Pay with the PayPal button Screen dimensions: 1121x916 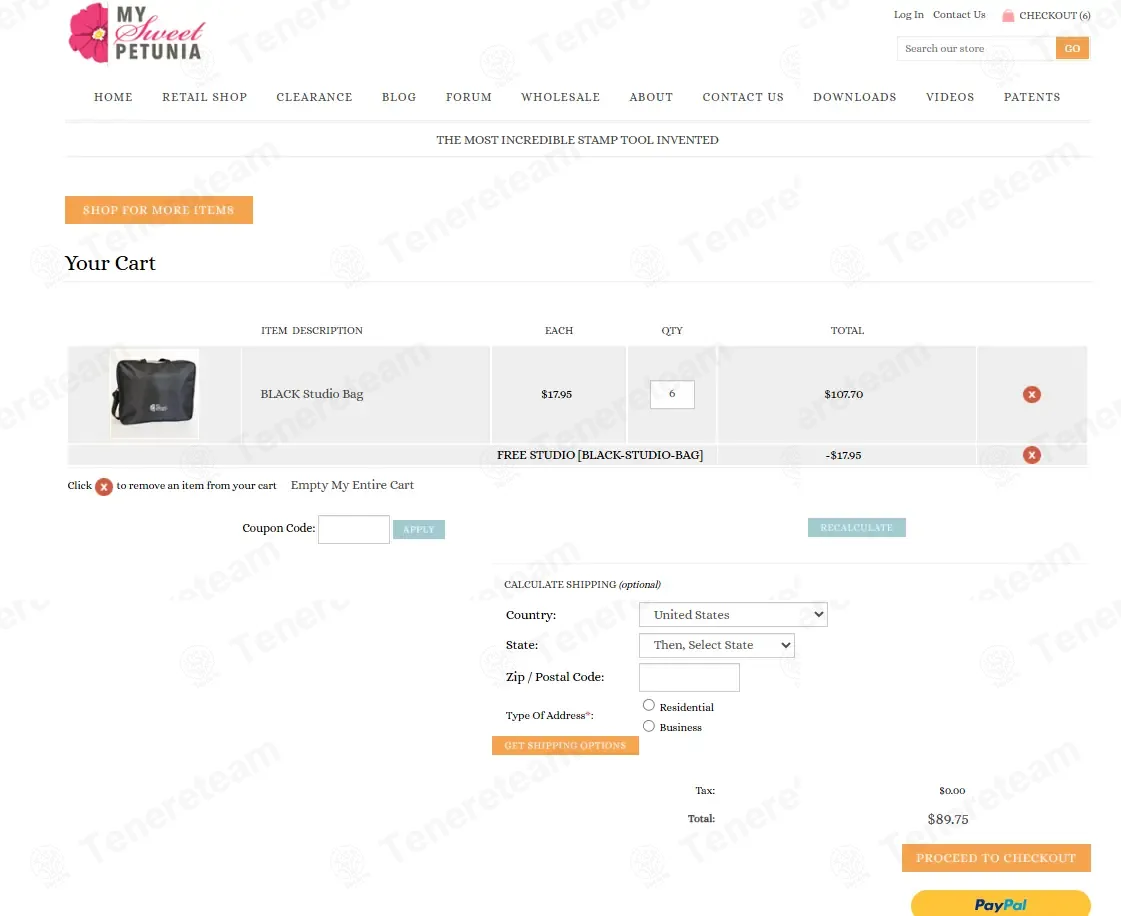coord(1000,904)
